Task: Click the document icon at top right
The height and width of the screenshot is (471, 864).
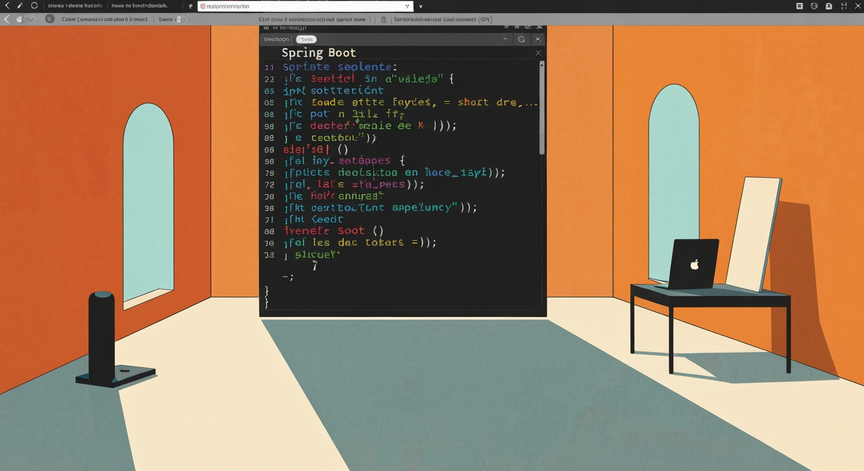Action: click(829, 6)
